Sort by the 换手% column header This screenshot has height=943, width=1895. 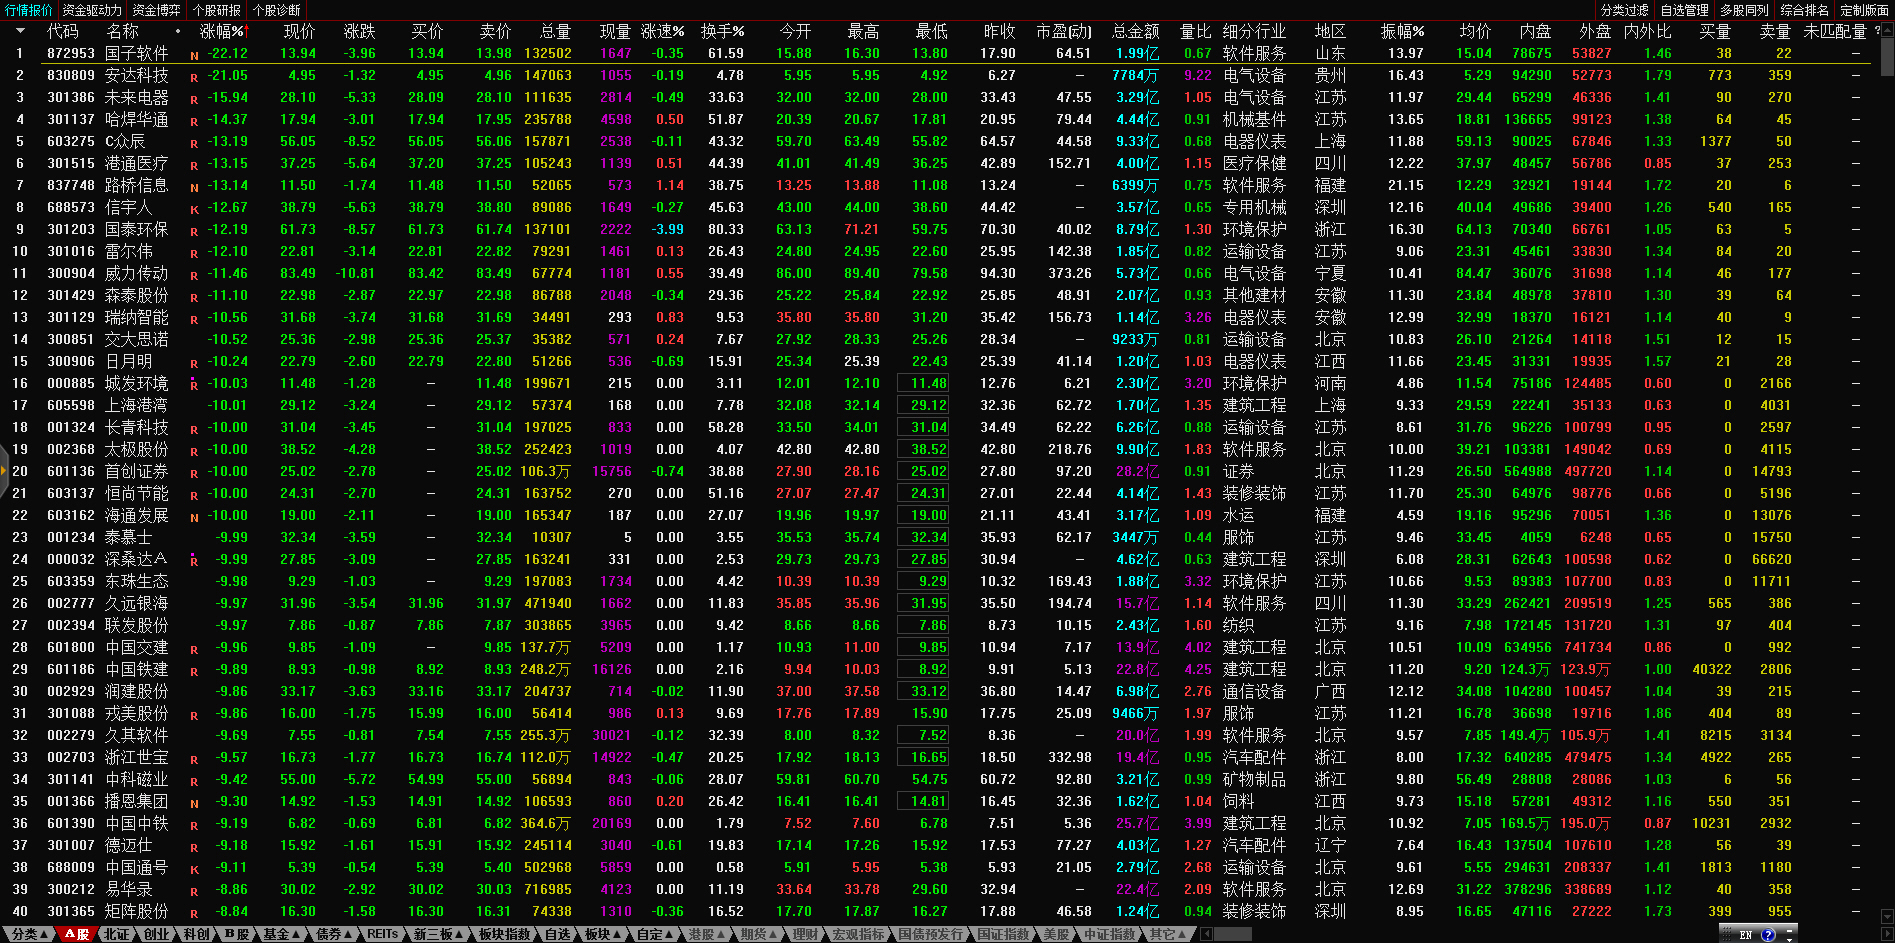pos(722,32)
